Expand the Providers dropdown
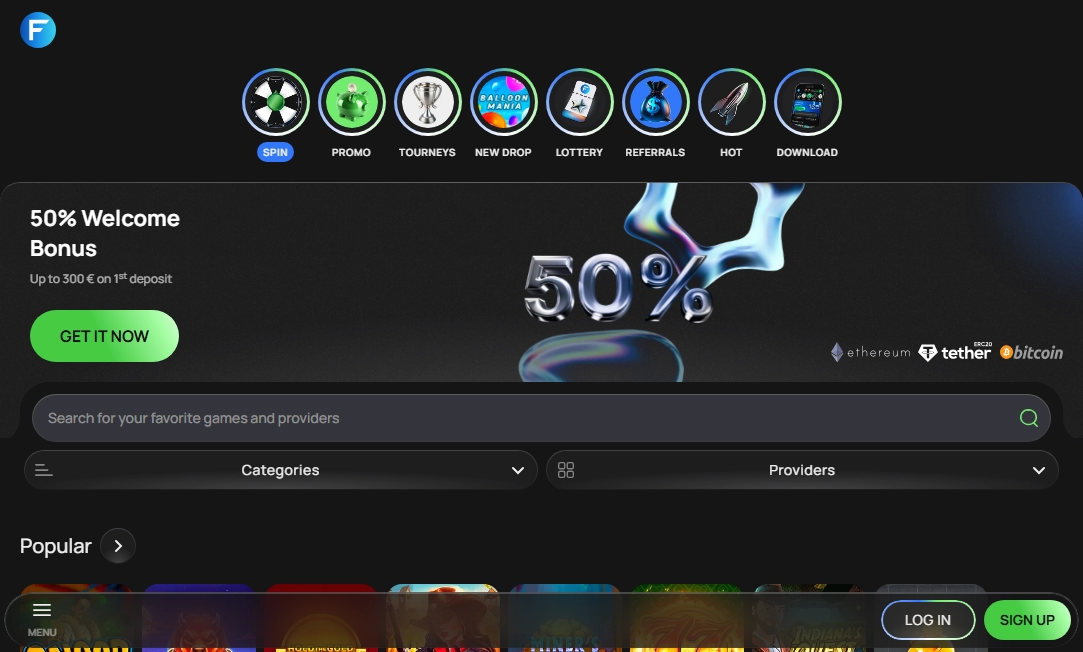1083x652 pixels. coord(802,470)
